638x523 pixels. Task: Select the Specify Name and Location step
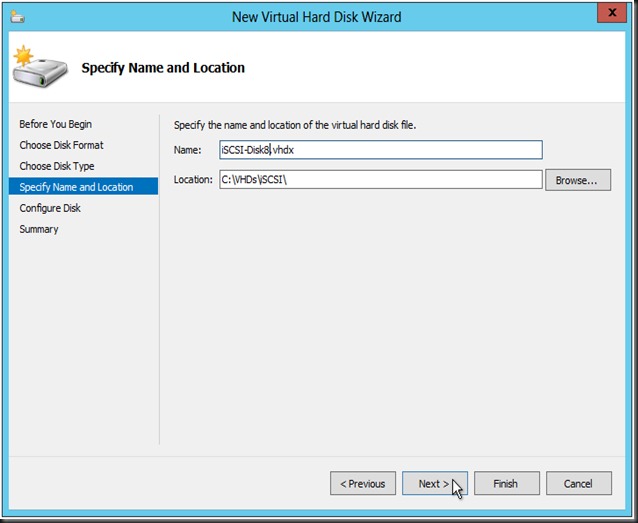(76, 187)
